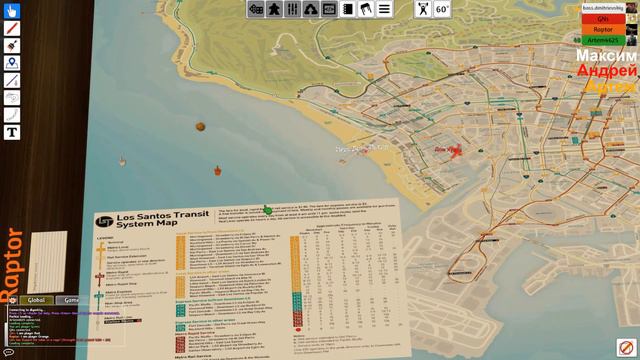Select the Line measuring tool
640x360 pixels.
12,80
